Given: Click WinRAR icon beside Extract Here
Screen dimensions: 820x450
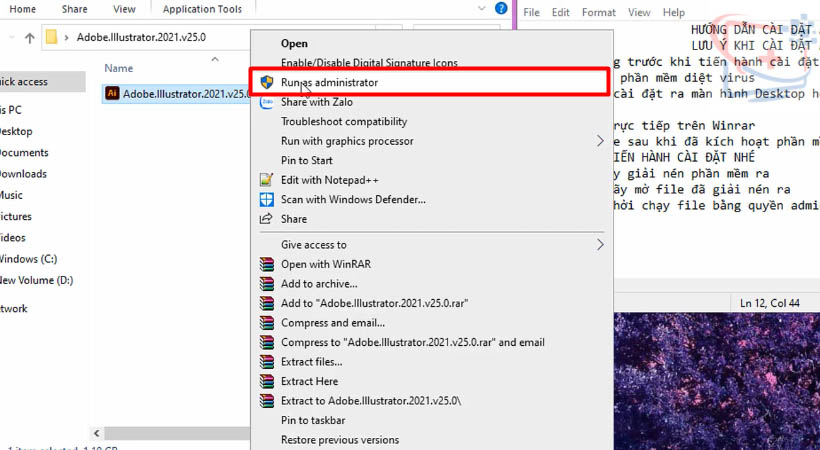Looking at the screenshot, I should coord(267,381).
